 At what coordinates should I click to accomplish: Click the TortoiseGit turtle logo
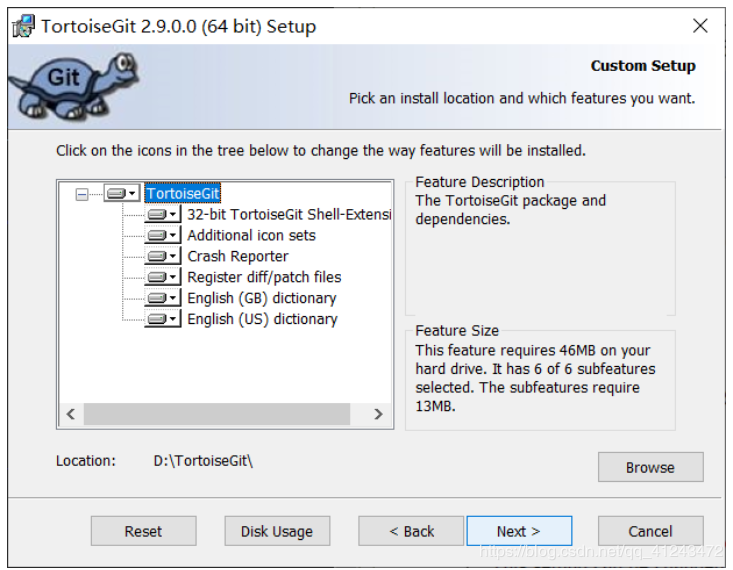click(75, 86)
